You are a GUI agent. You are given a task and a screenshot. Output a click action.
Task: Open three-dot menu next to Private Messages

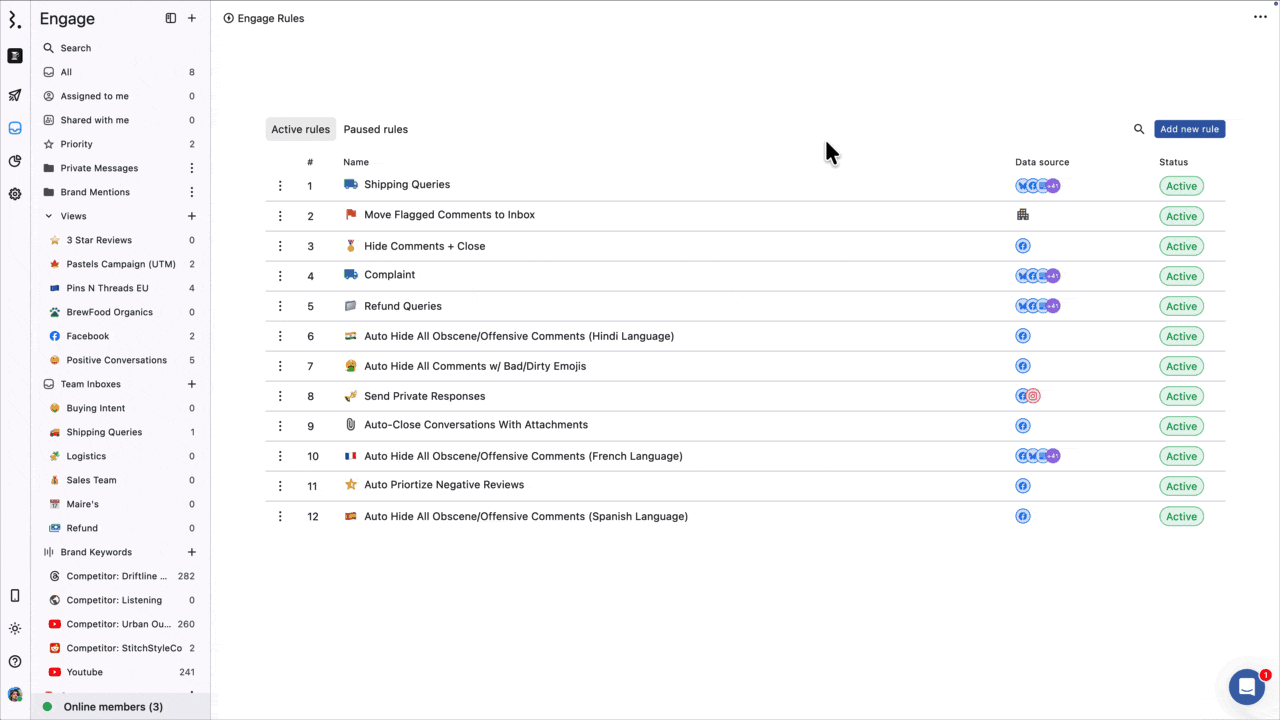(192, 168)
